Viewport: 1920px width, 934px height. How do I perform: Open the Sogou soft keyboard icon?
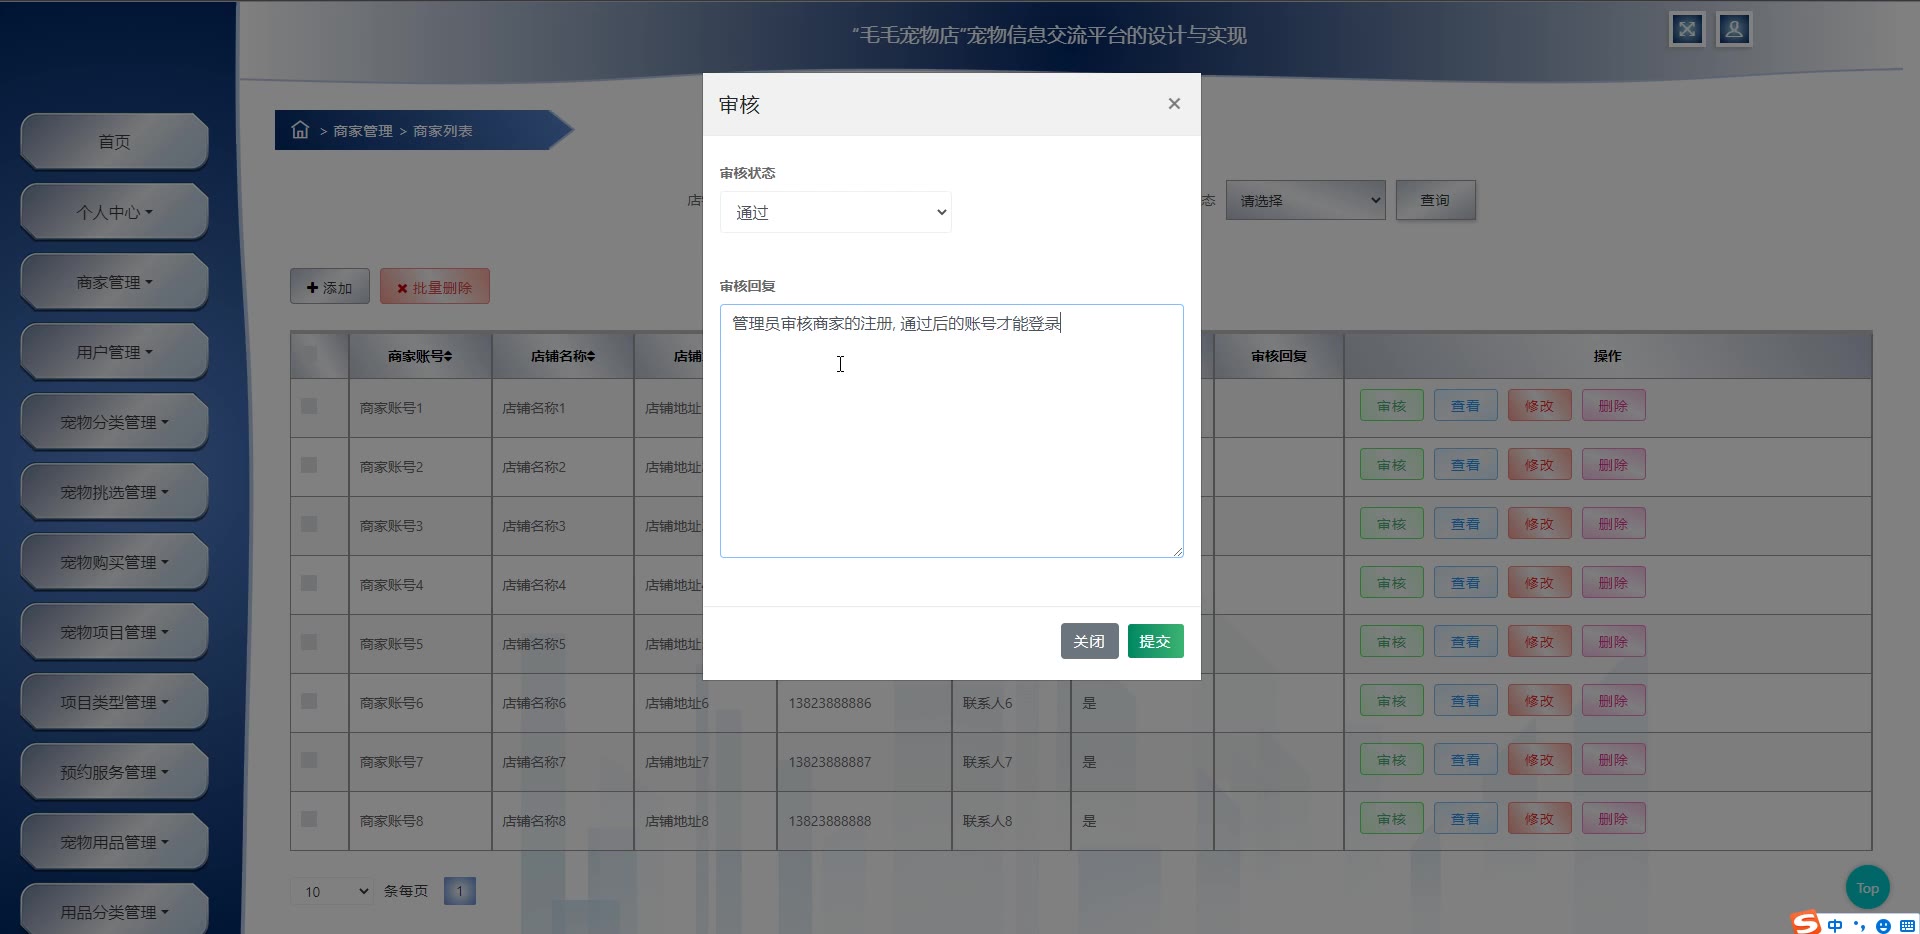coord(1907,926)
